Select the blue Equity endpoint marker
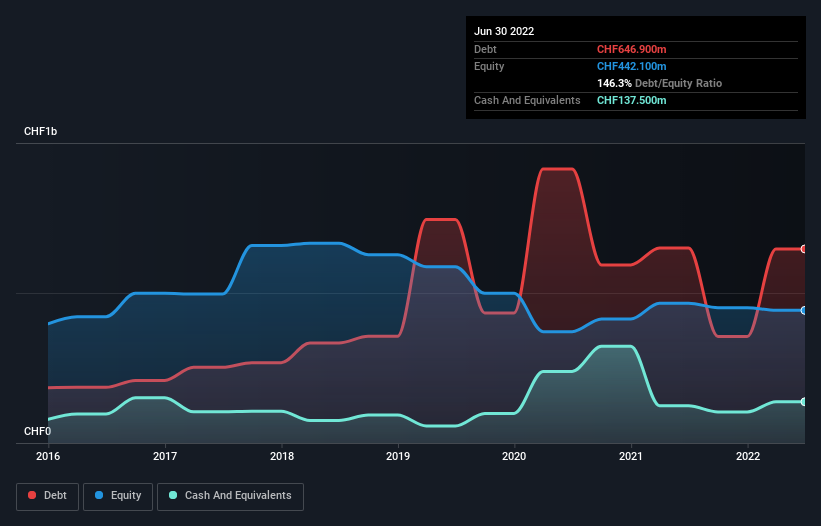 pos(804,310)
